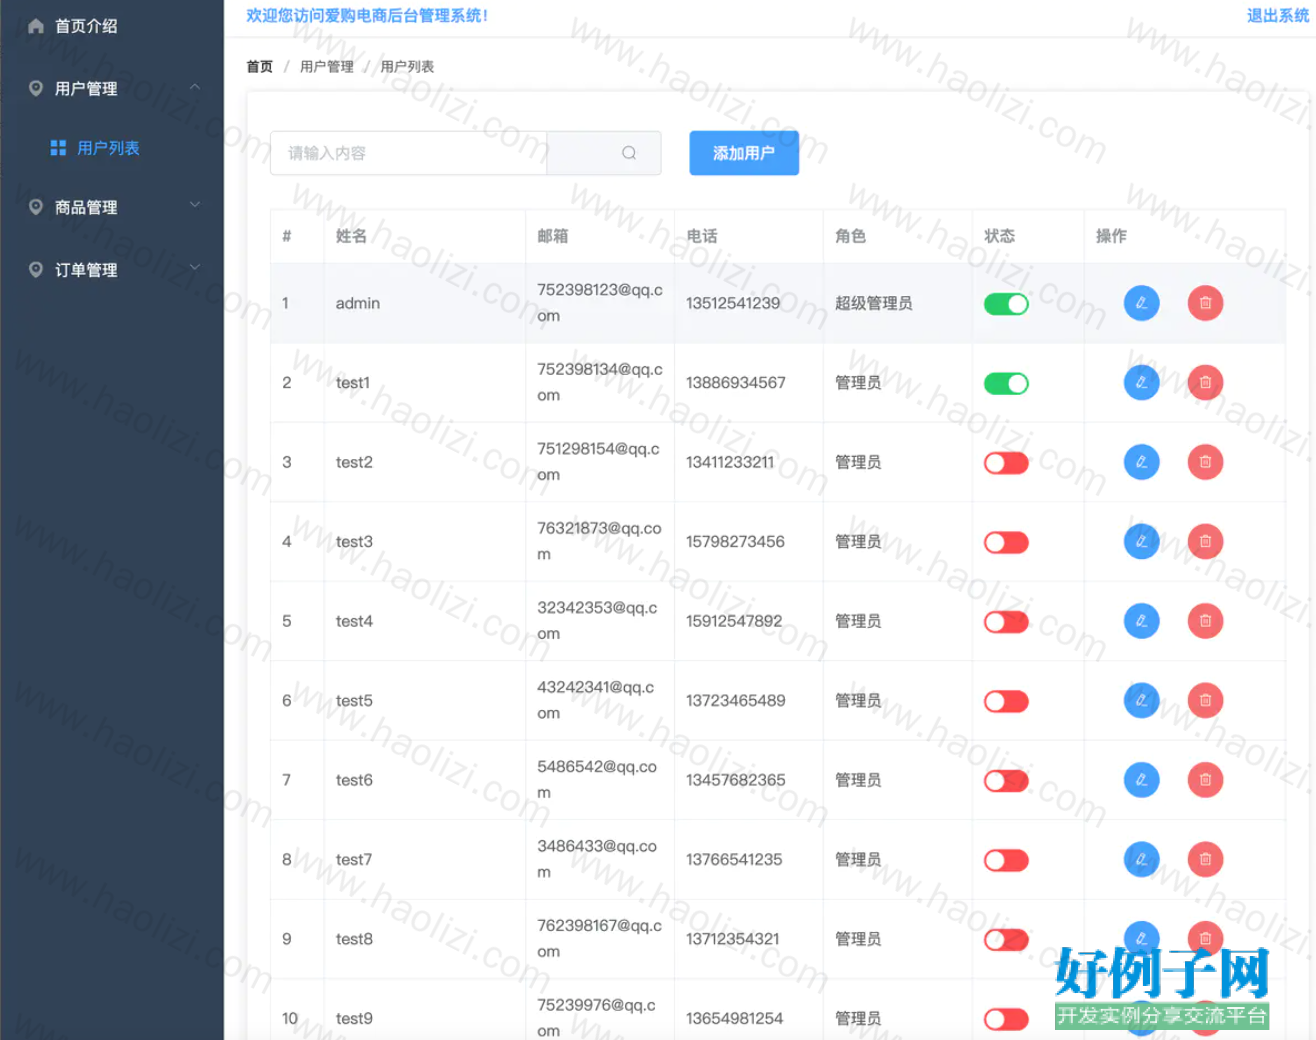Click 用户列表 in breadcrumb

click(x=407, y=66)
